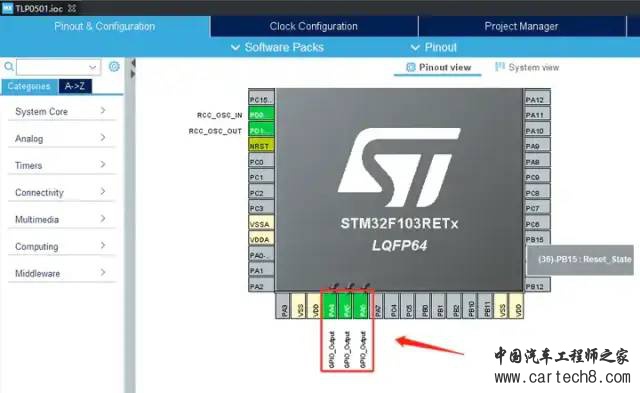Switch the list to A->Z sorting
Screen dimensions: 640x393
75,86
